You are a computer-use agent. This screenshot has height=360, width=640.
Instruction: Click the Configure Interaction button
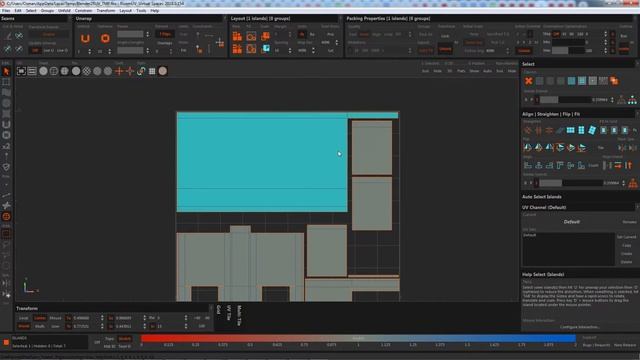(x=580, y=327)
